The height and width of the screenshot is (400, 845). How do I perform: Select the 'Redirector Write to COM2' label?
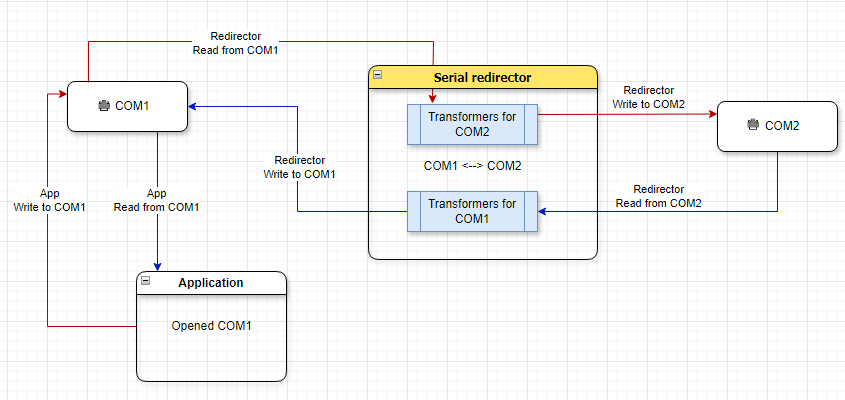click(648, 98)
